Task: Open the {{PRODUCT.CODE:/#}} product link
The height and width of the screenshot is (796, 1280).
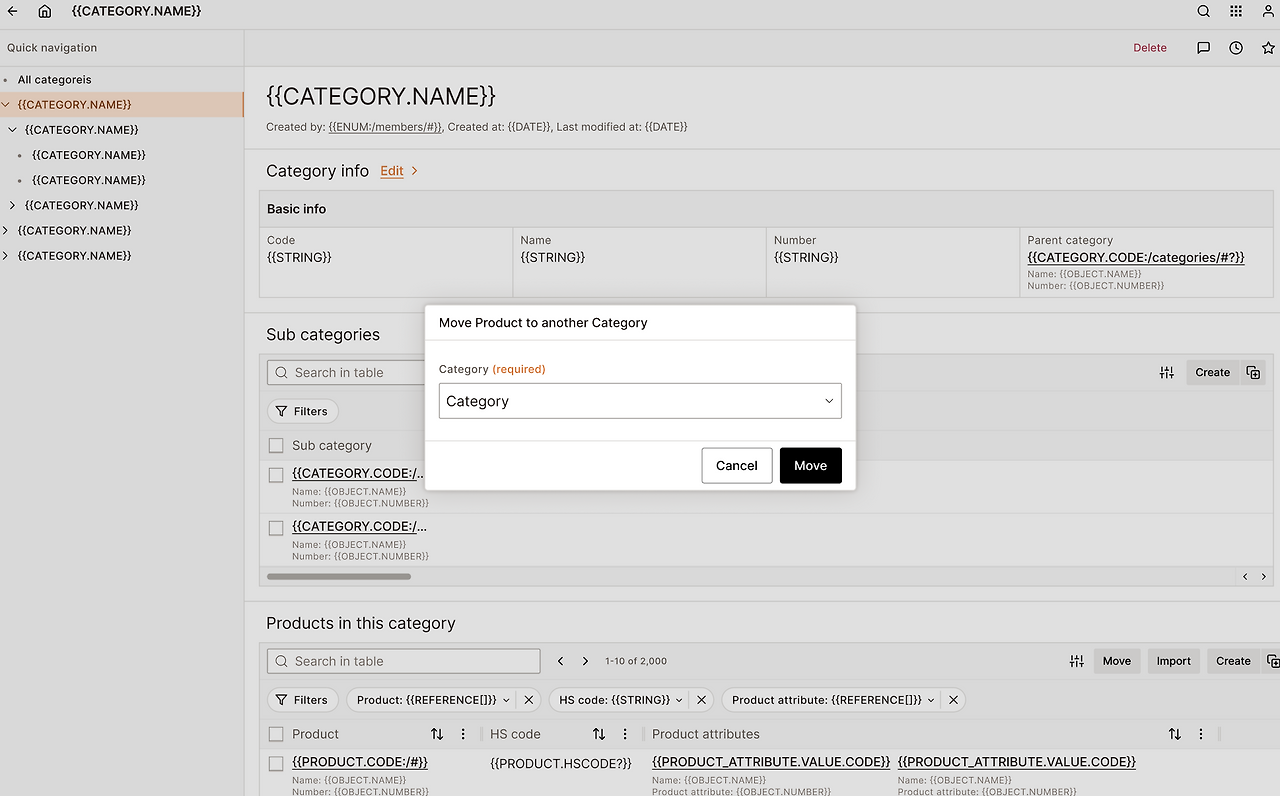Action: (x=360, y=762)
